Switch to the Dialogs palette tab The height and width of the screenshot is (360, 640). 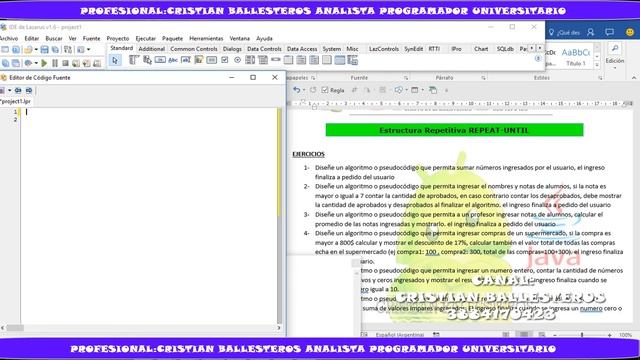232,49
